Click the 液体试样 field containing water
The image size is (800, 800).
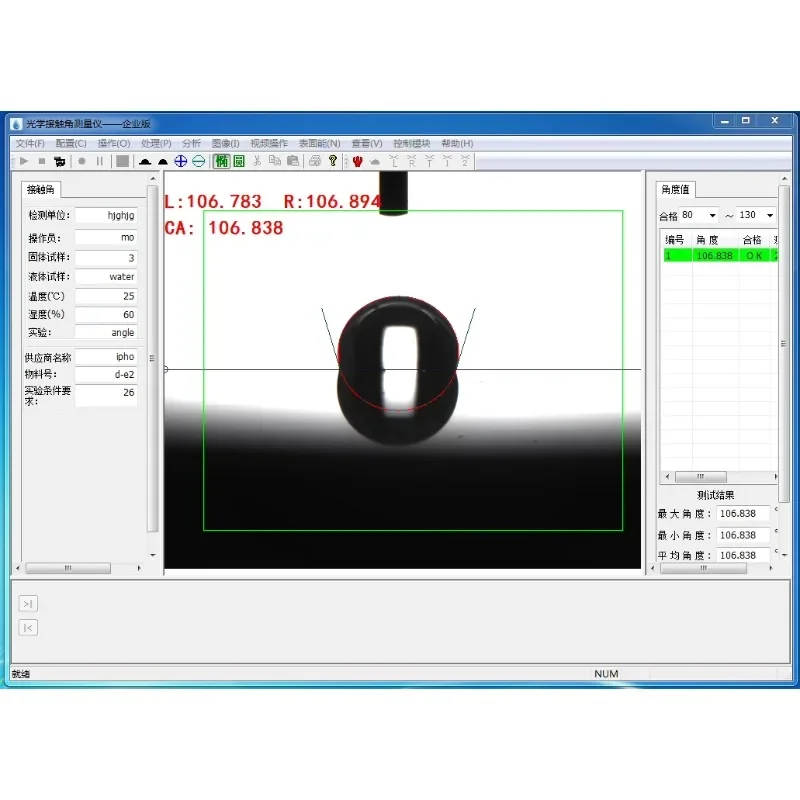click(106, 277)
